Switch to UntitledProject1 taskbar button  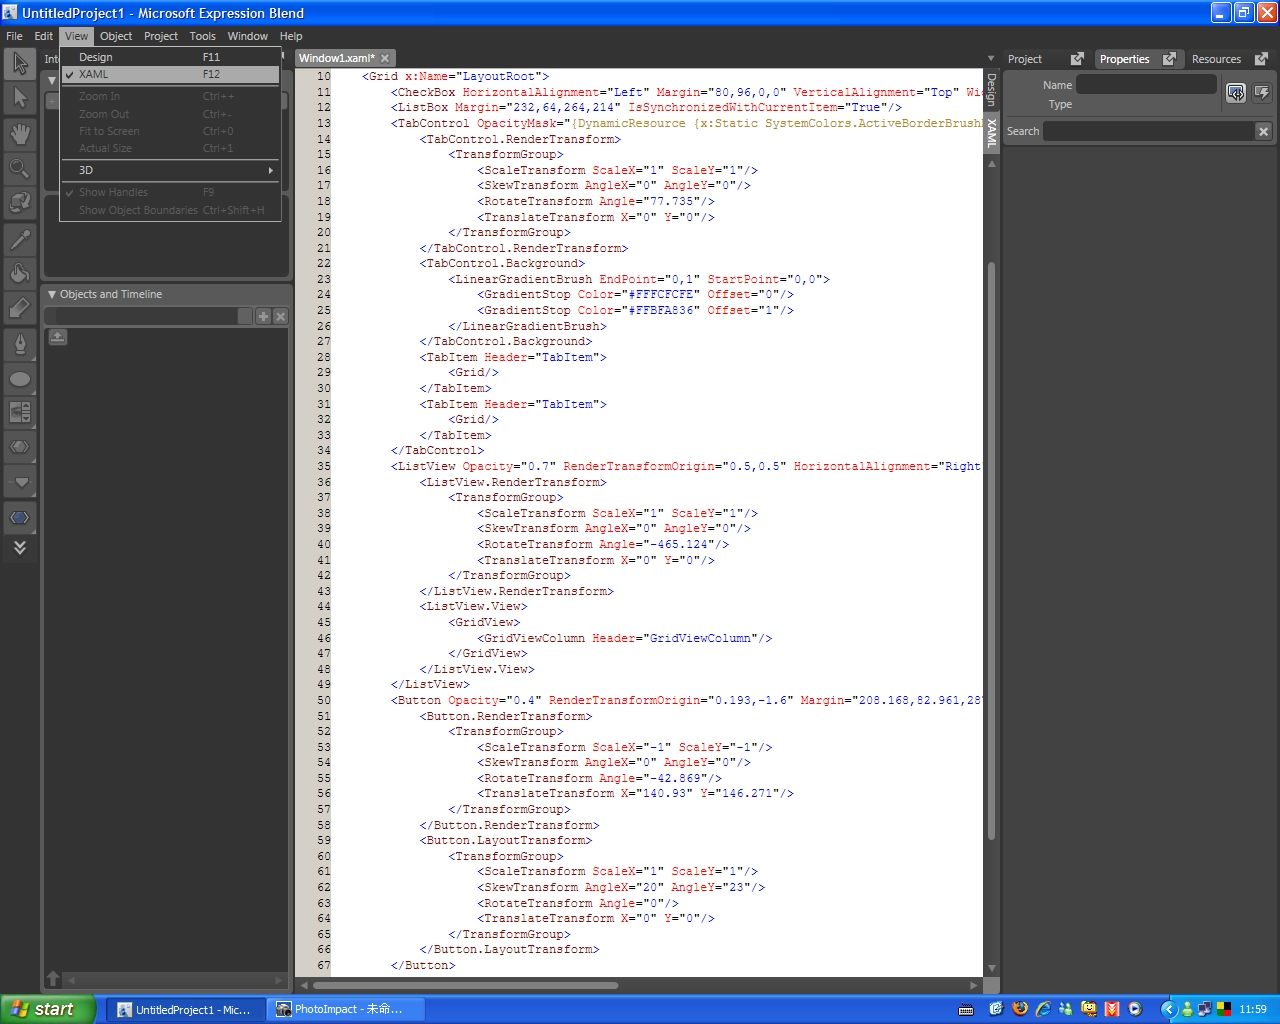click(x=185, y=1009)
